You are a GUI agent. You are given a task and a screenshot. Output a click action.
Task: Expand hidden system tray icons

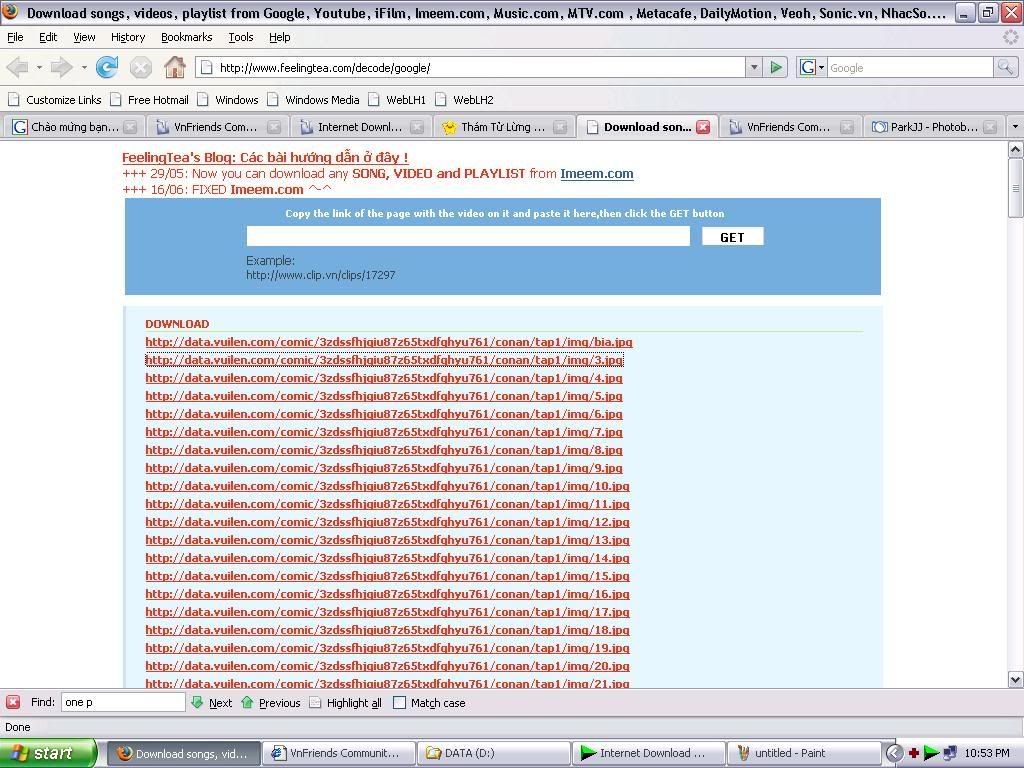tap(895, 753)
